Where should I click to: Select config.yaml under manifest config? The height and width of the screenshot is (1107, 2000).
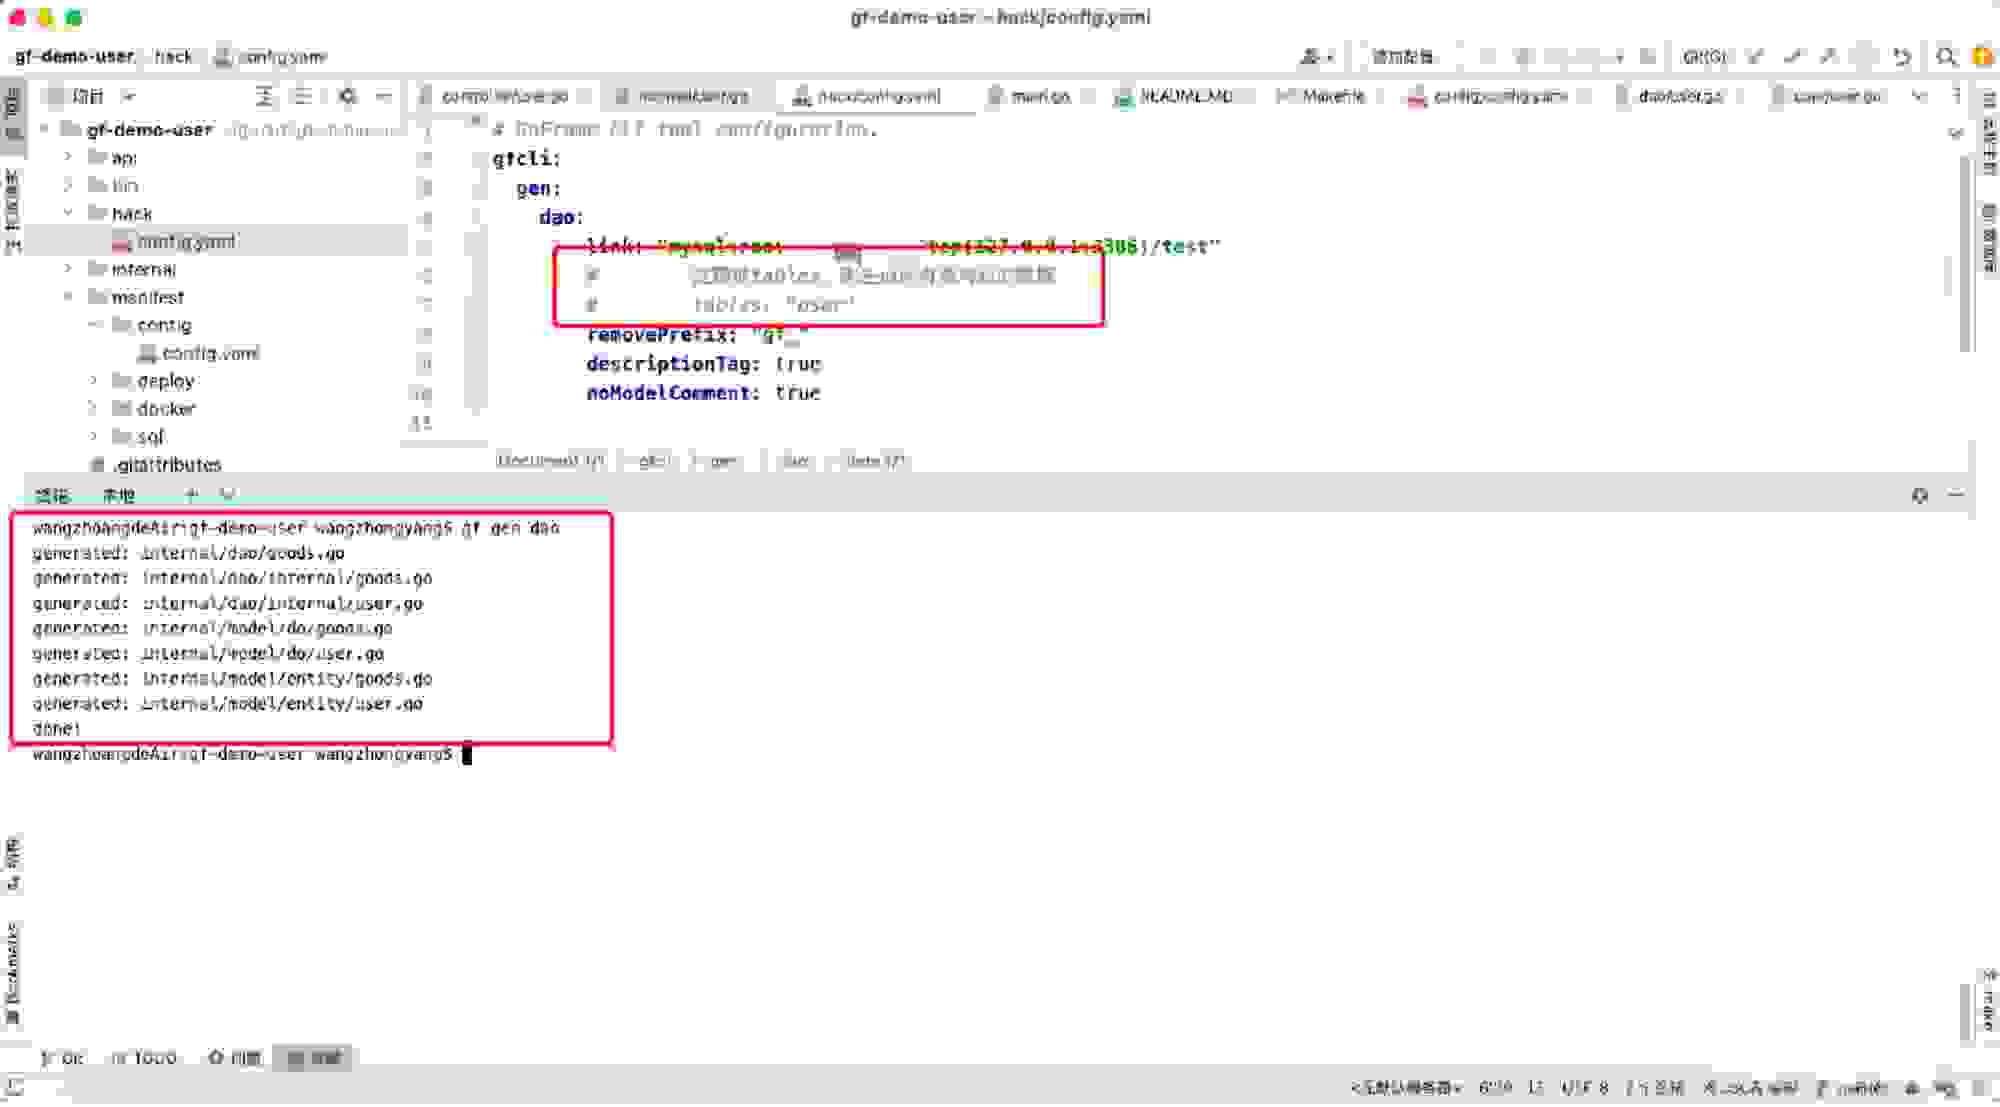point(210,353)
